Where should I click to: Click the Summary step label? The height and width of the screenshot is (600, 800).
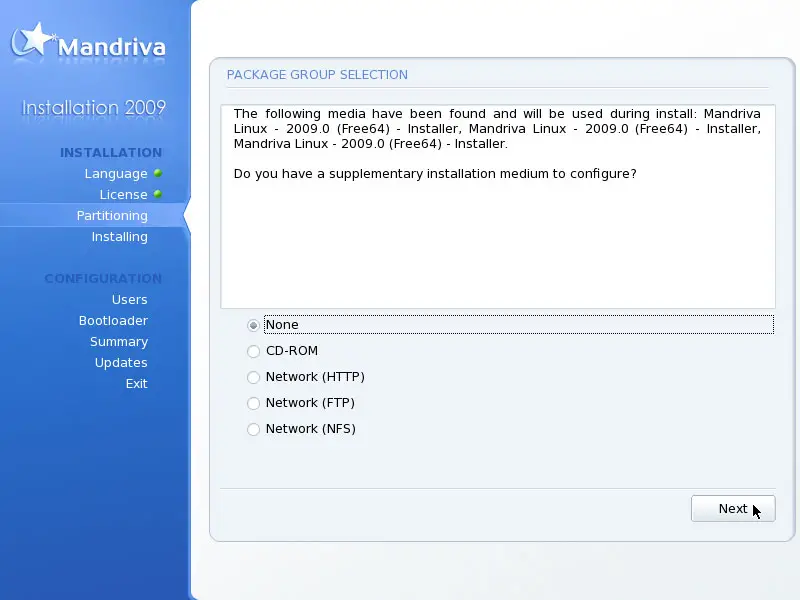[119, 342]
